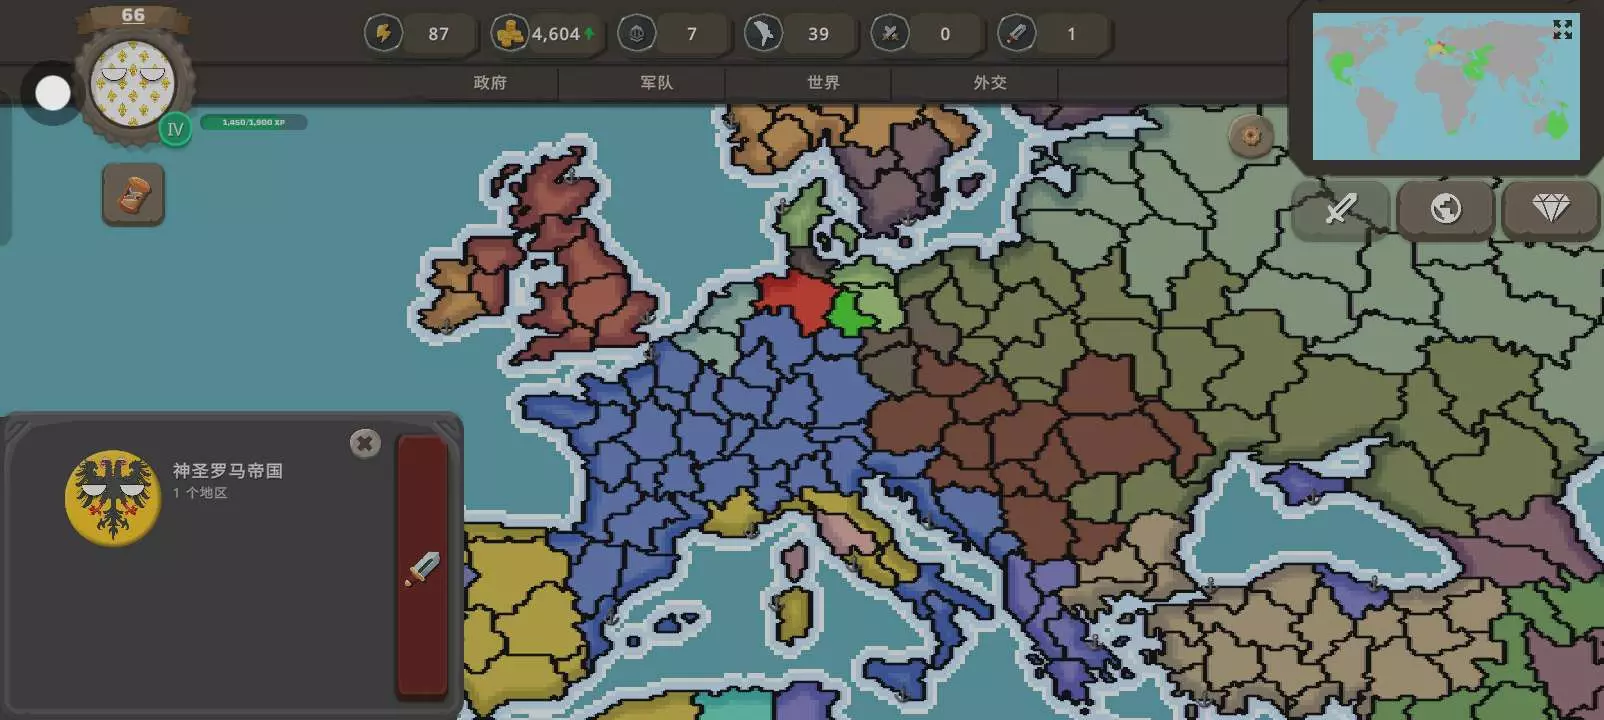Click the energy value 87

click(439, 34)
